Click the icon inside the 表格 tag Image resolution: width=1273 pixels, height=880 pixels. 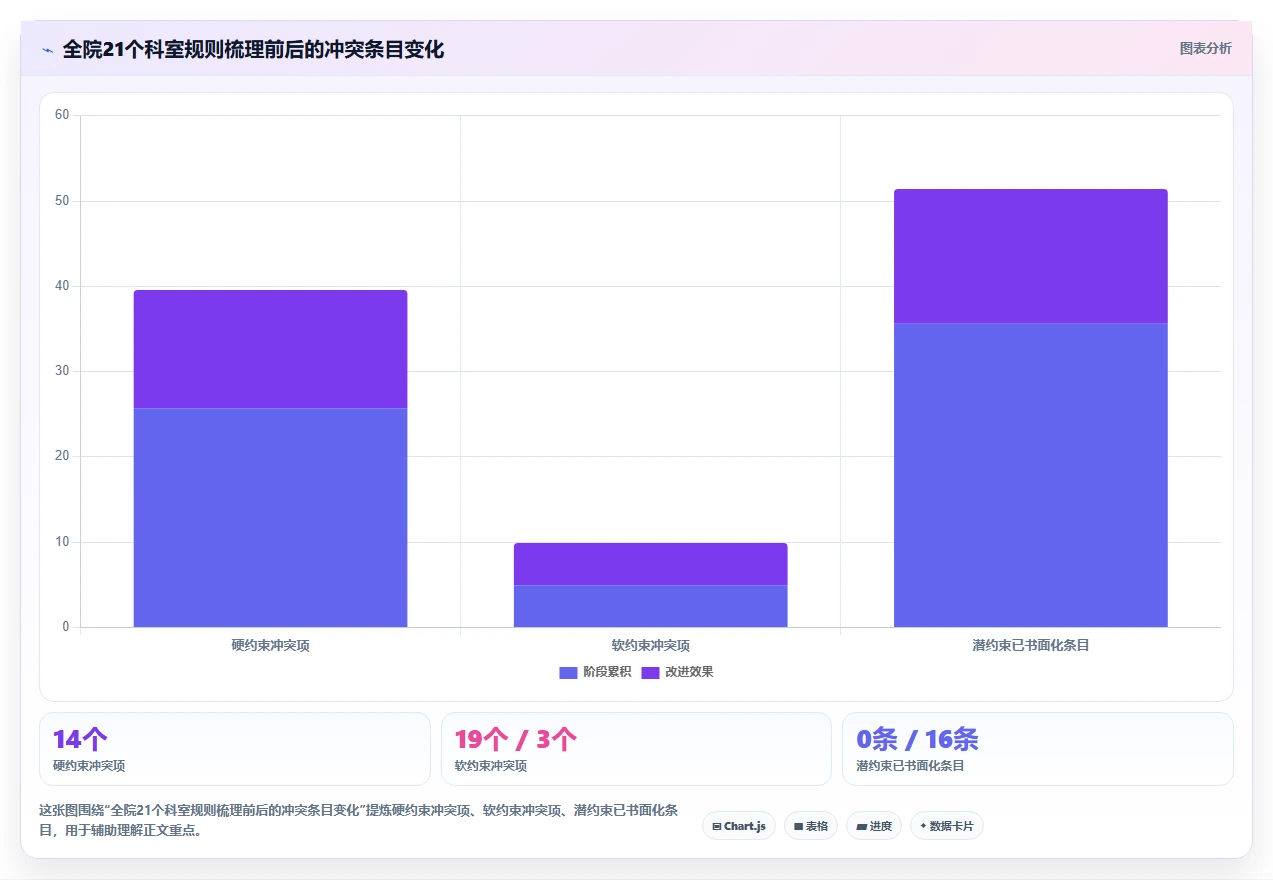click(x=798, y=827)
